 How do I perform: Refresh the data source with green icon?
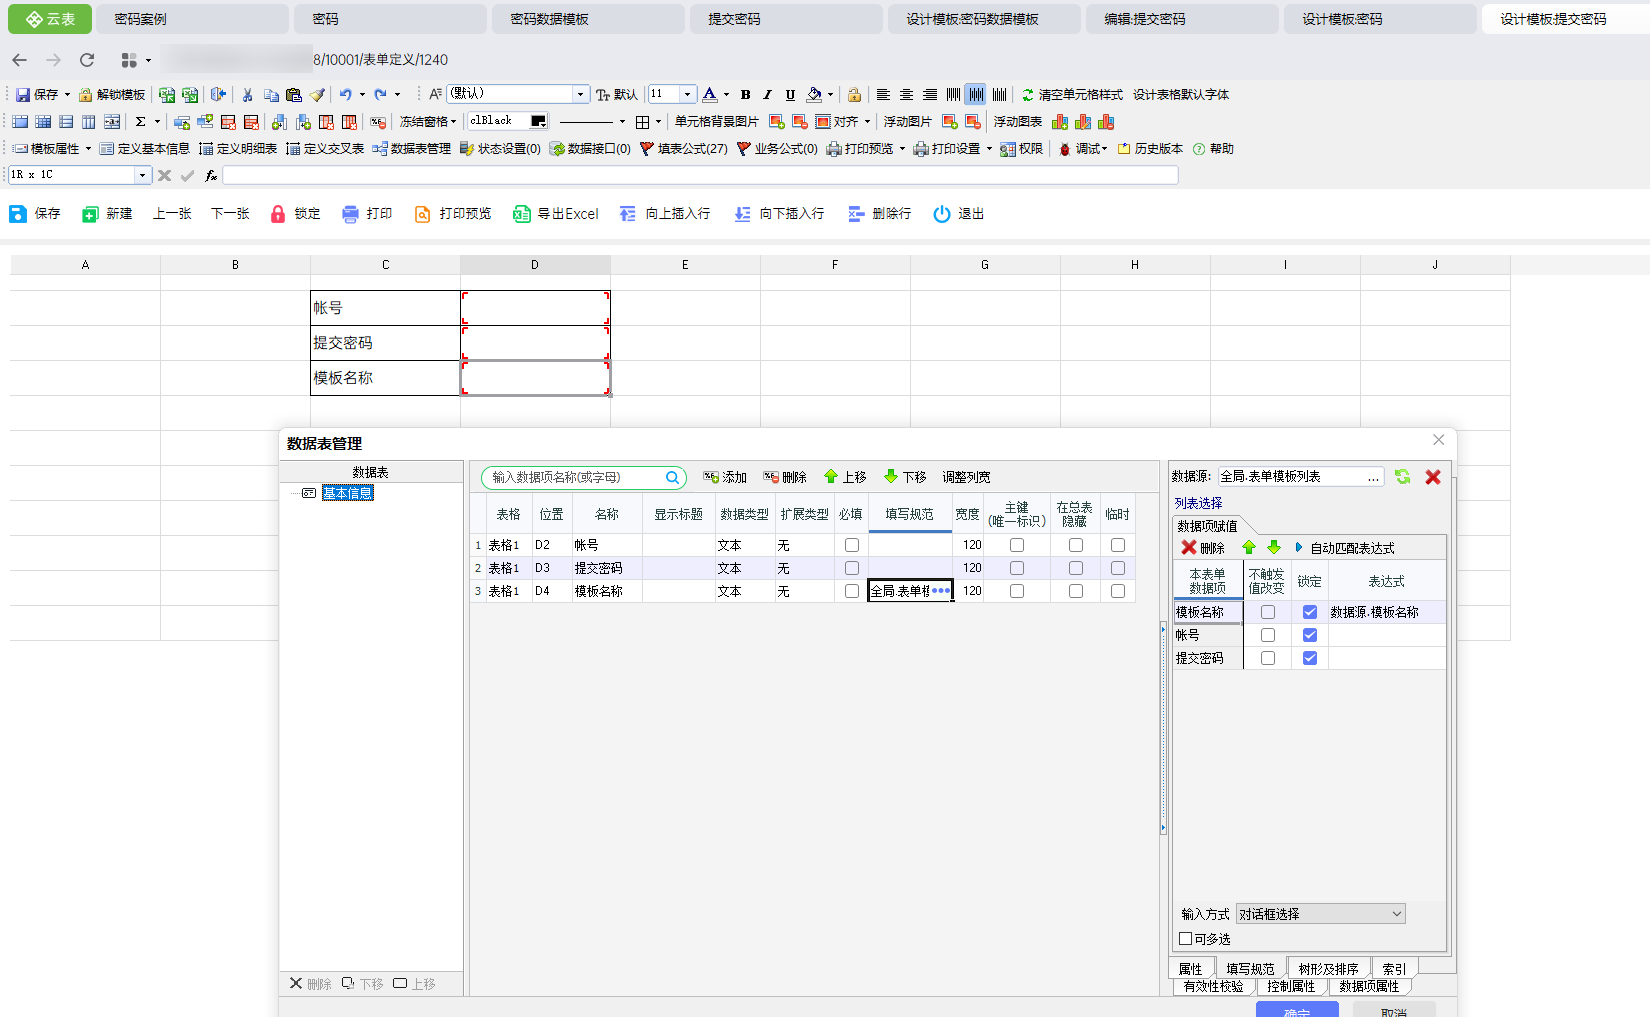(1403, 477)
